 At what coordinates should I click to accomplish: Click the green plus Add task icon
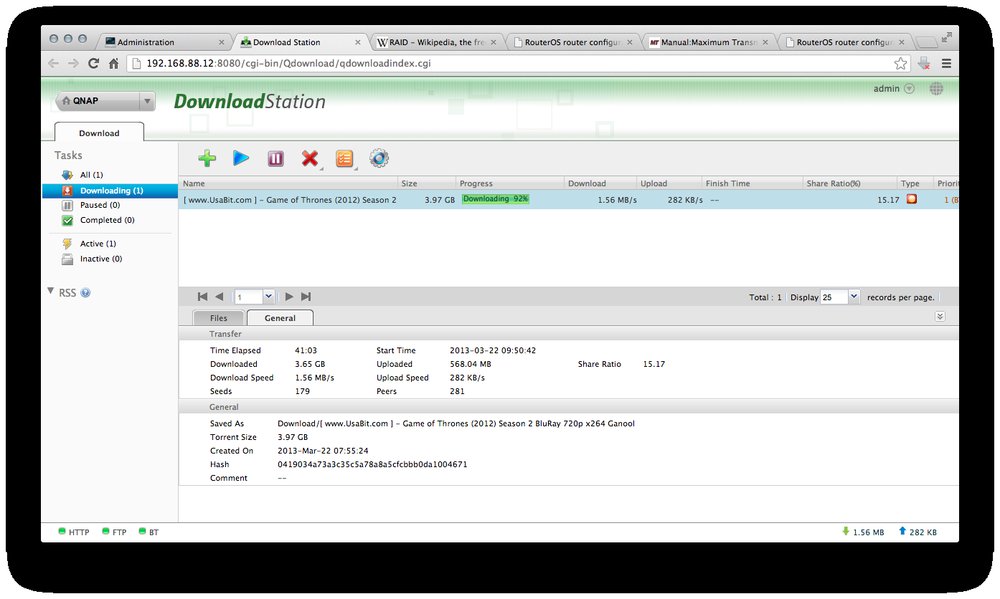pyautogui.click(x=207, y=158)
